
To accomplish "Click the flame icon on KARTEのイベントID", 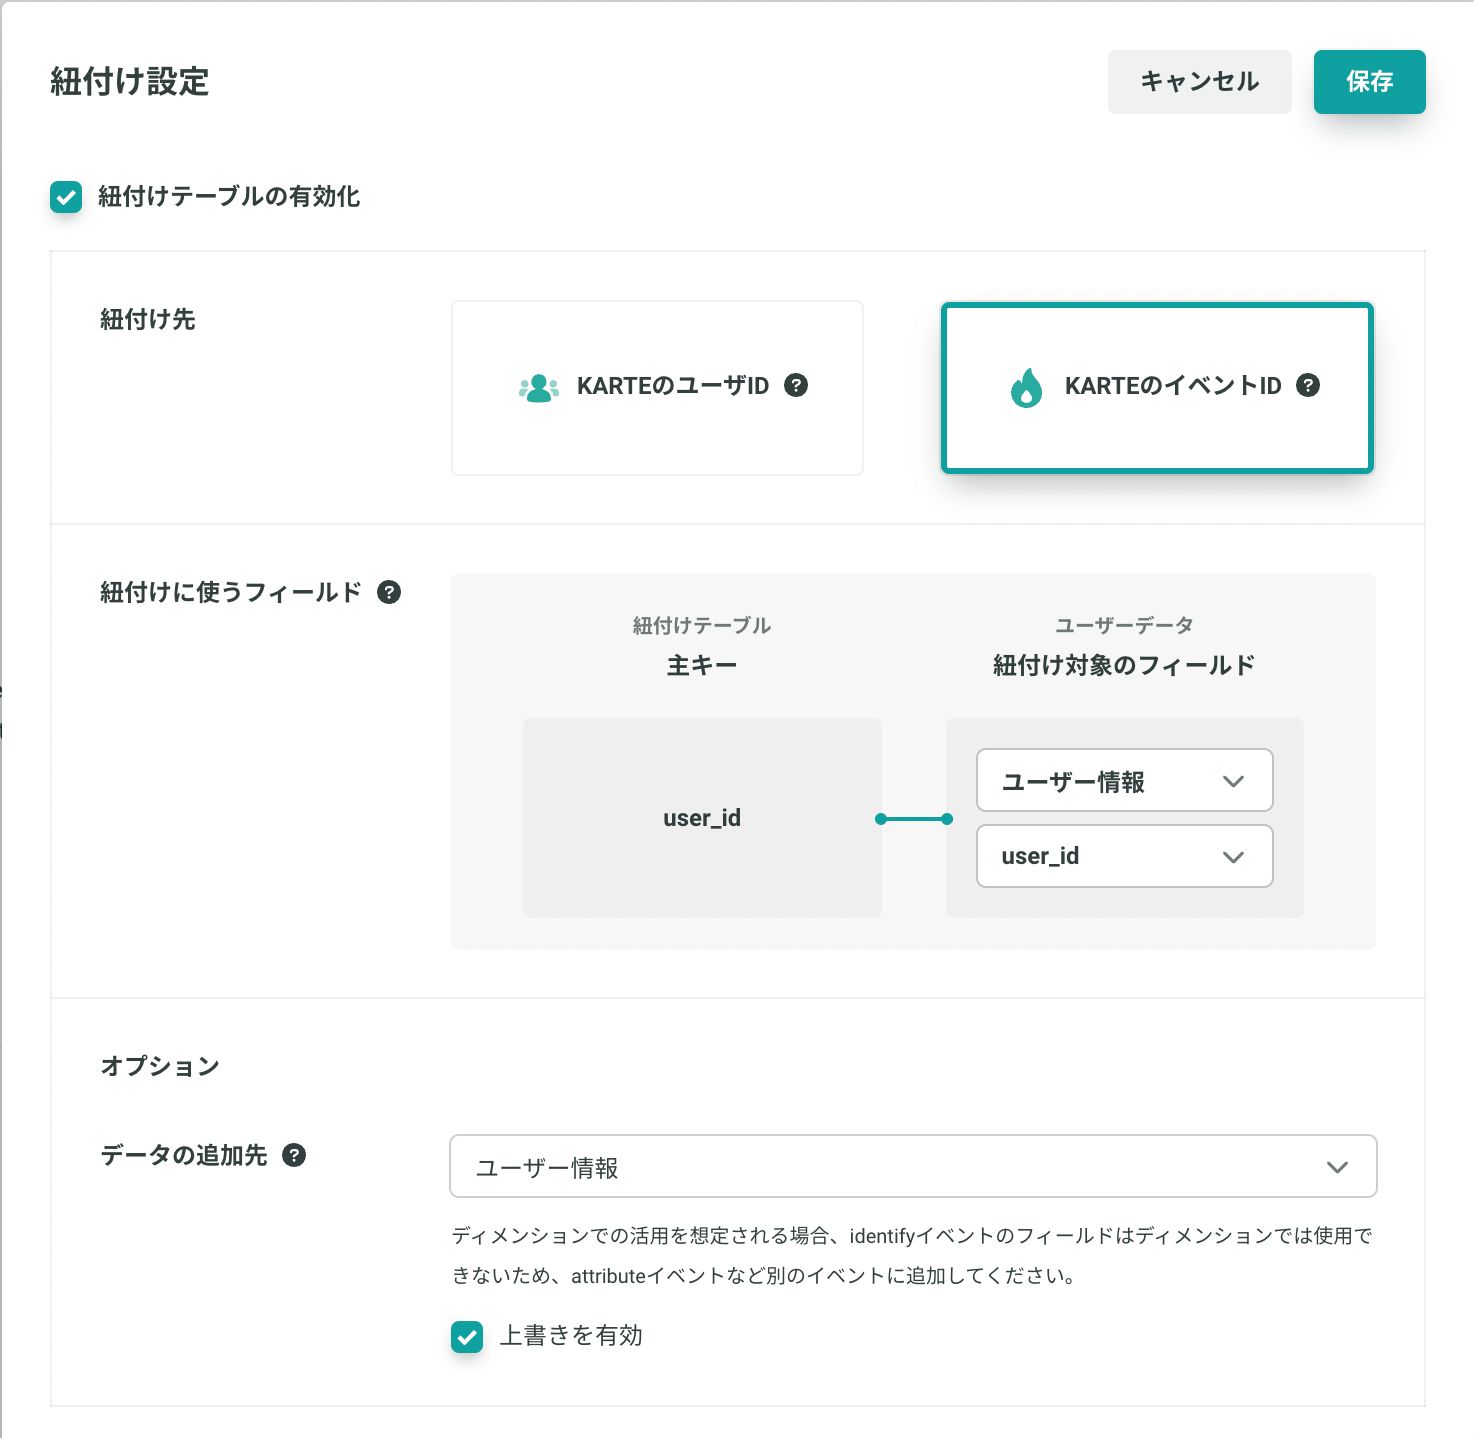I will click(x=1026, y=387).
